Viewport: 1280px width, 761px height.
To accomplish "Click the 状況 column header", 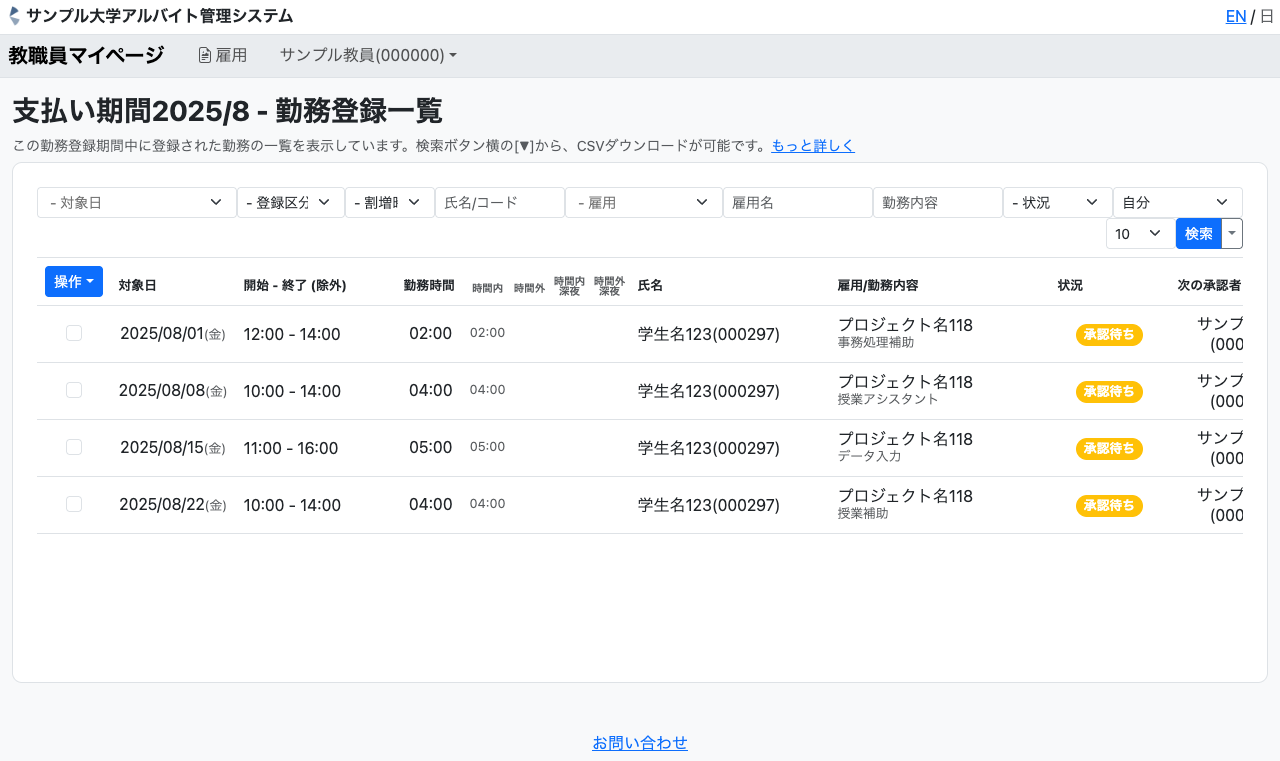I will point(1070,285).
